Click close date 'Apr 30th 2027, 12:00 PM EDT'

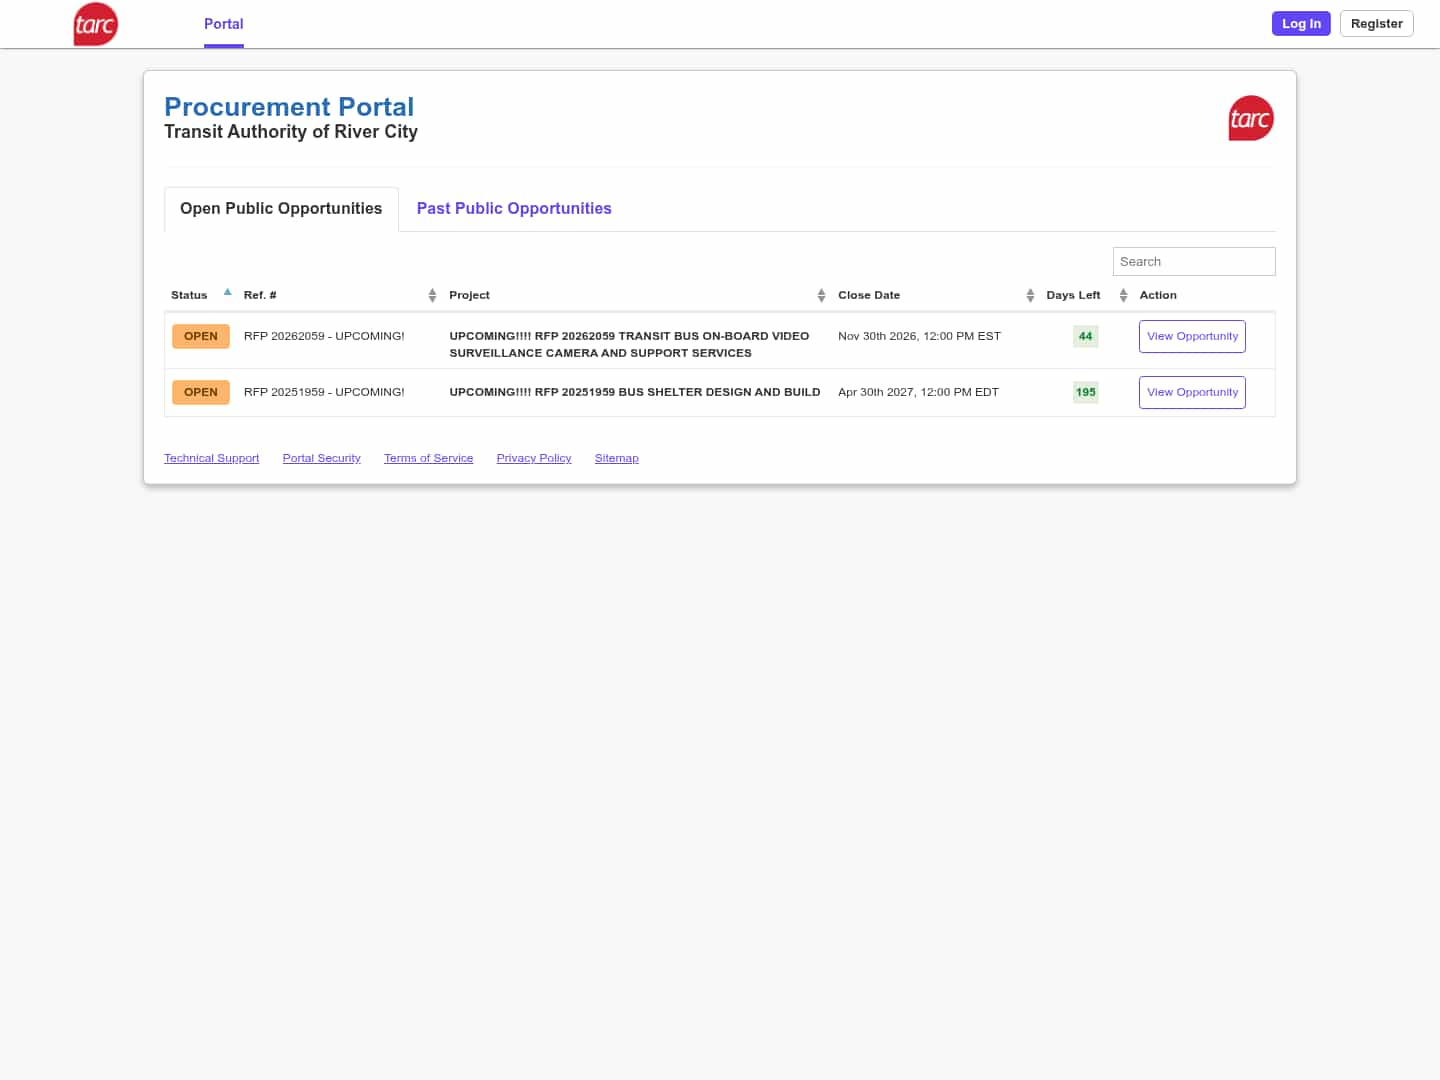point(918,392)
